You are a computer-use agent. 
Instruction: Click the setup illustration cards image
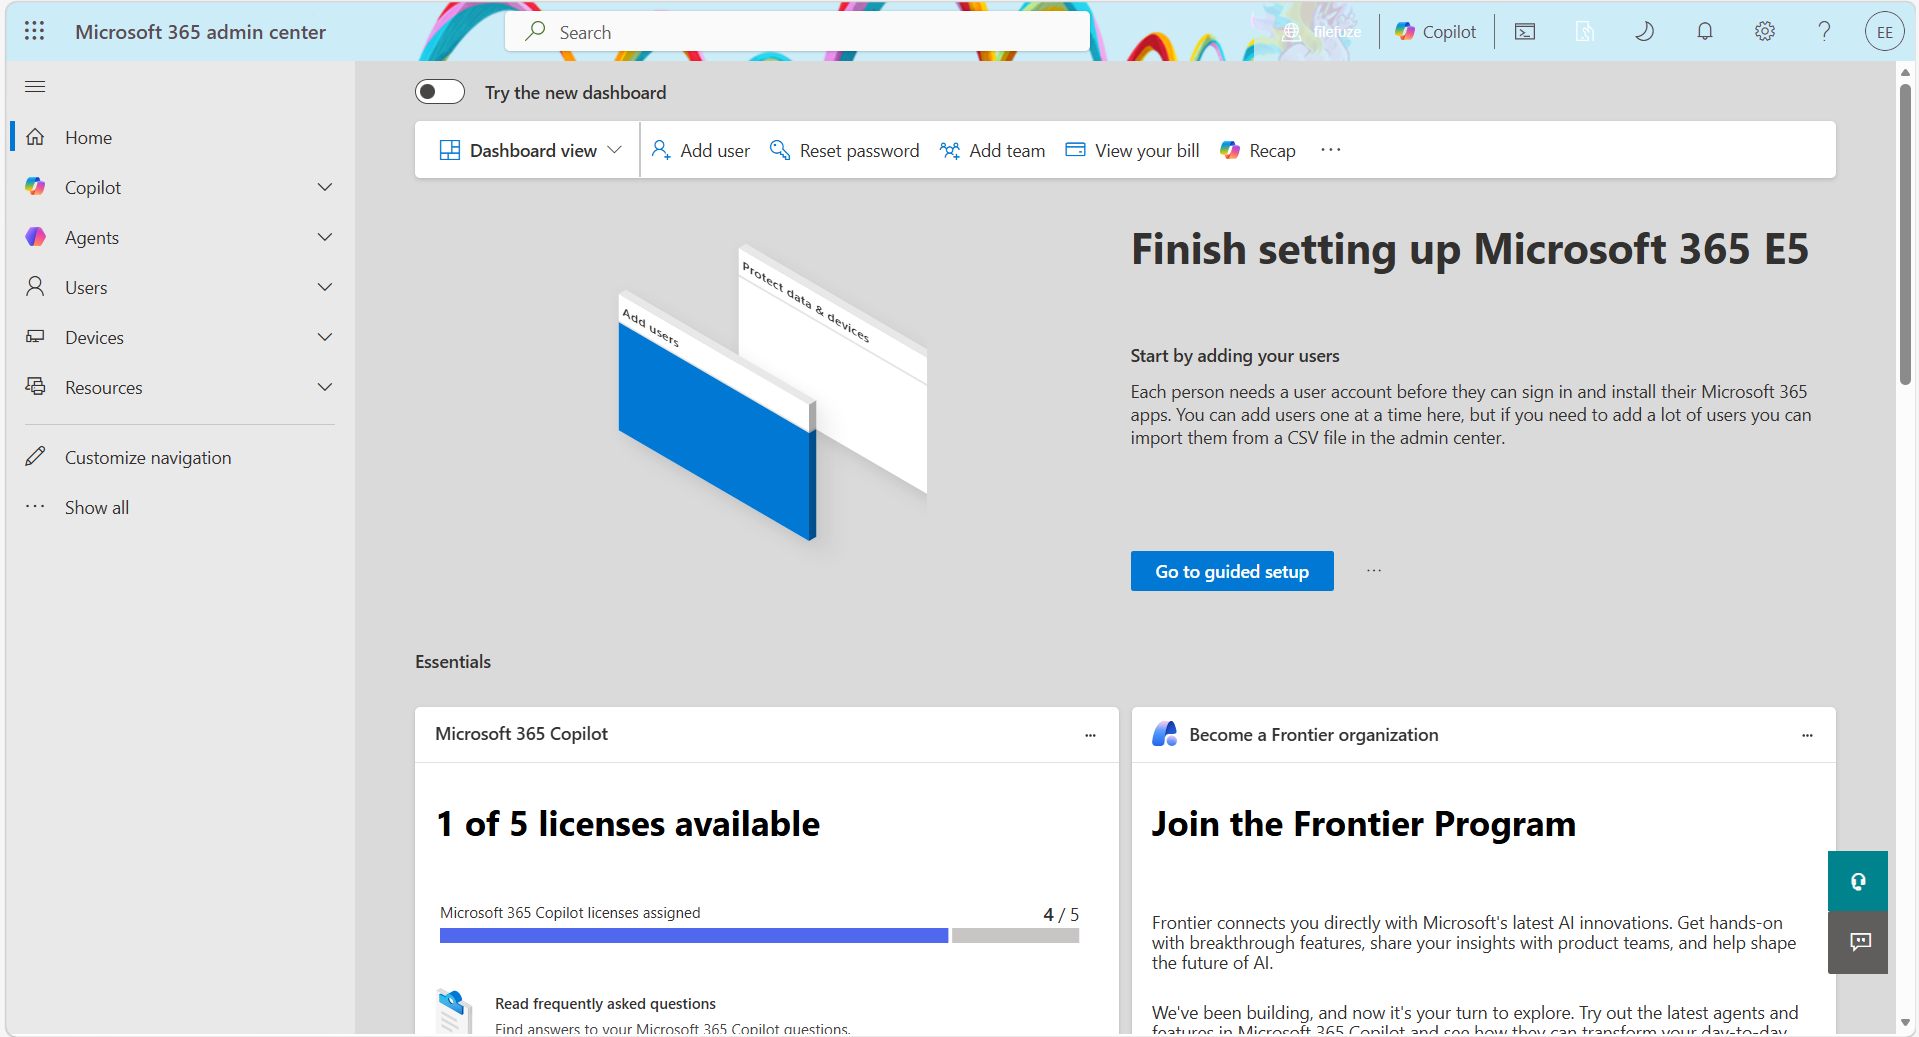[x=773, y=392]
